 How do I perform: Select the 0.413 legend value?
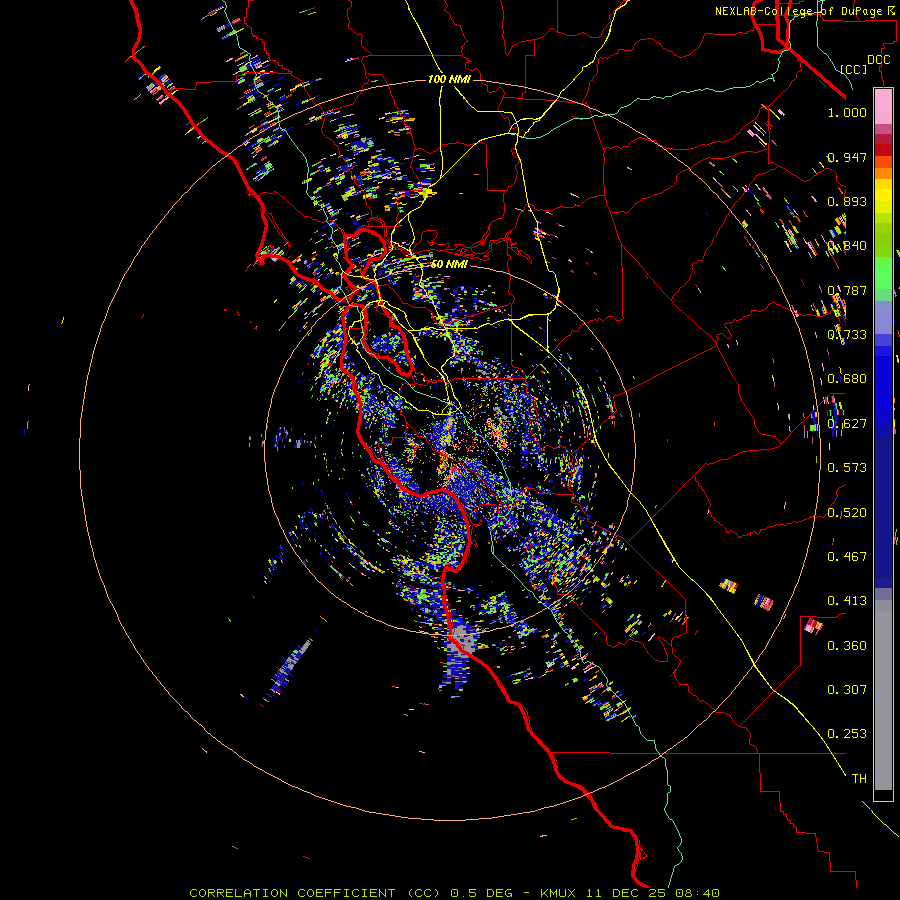(x=847, y=601)
